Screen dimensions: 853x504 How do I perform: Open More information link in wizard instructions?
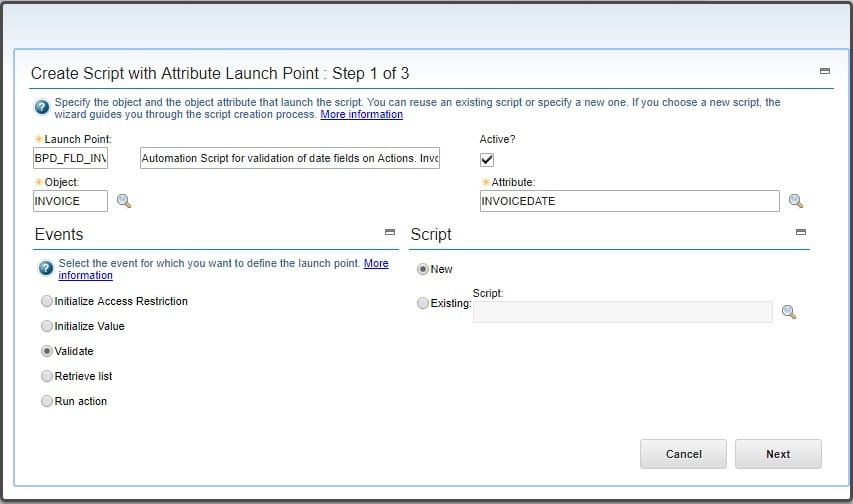(361, 114)
